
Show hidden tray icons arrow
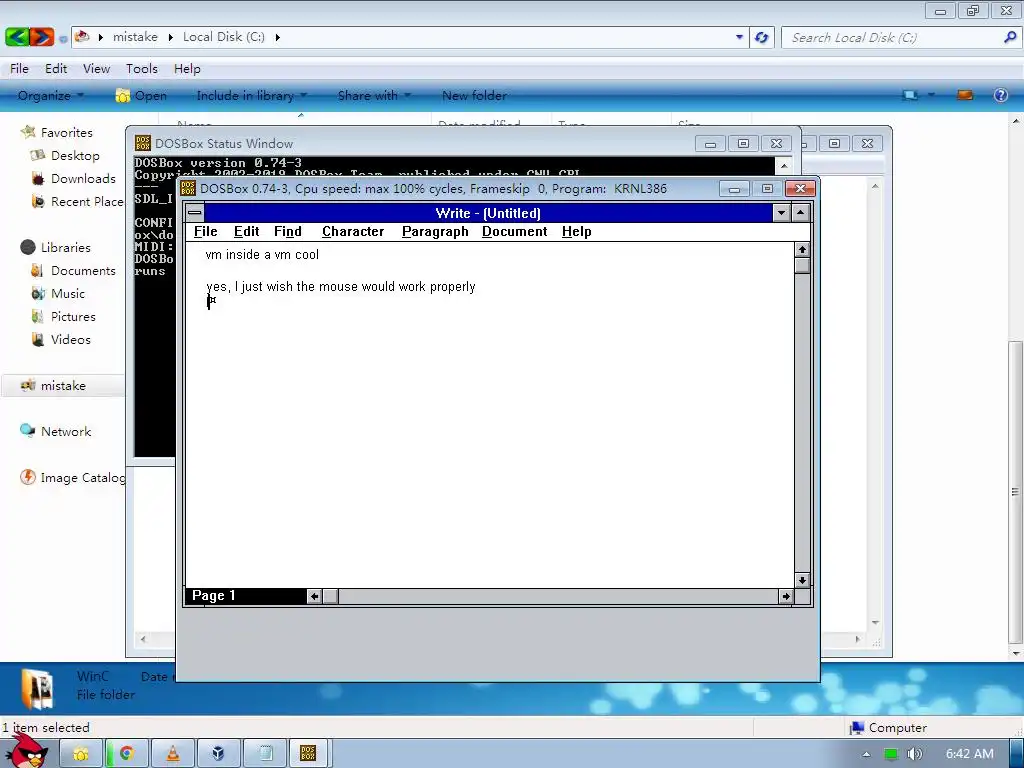(x=866, y=754)
